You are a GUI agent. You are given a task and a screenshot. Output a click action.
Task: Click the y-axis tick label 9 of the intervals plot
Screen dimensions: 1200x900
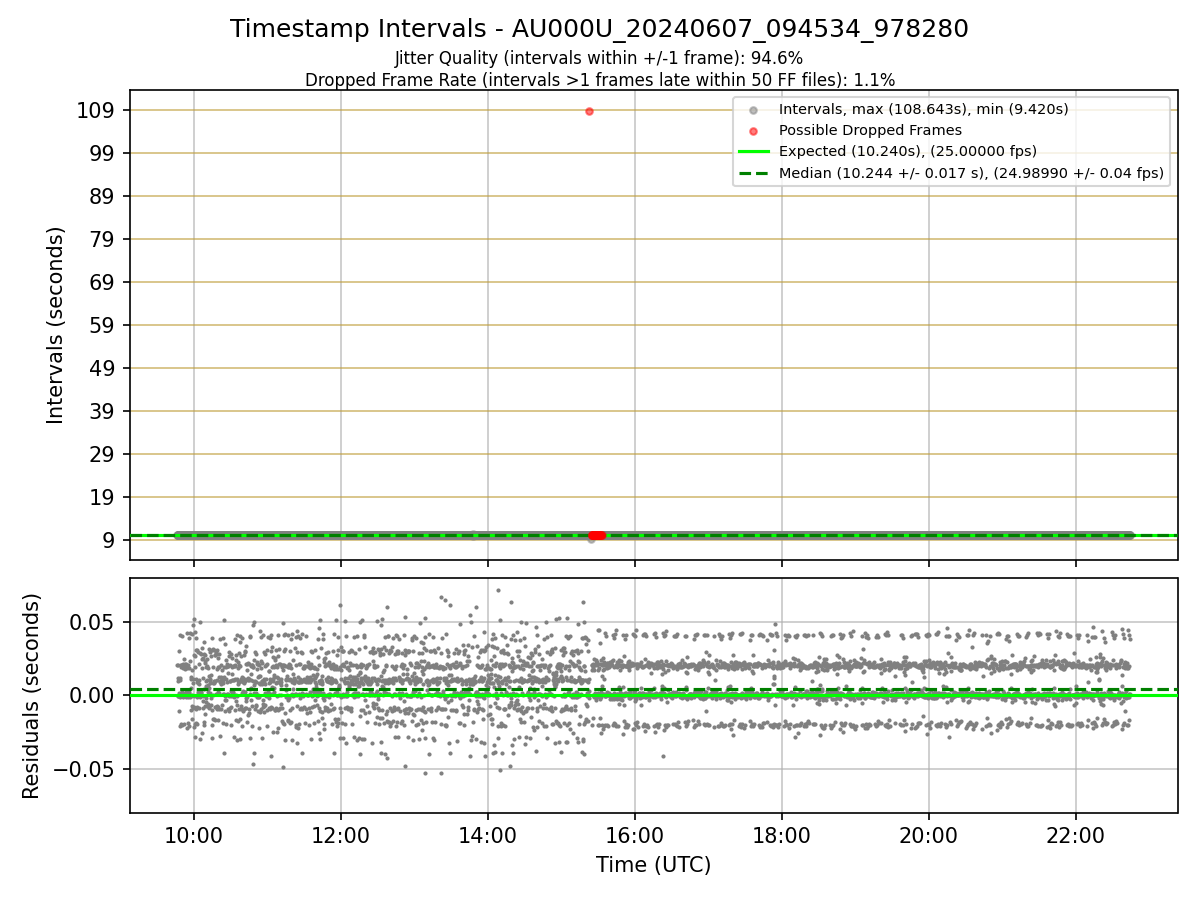coord(110,540)
